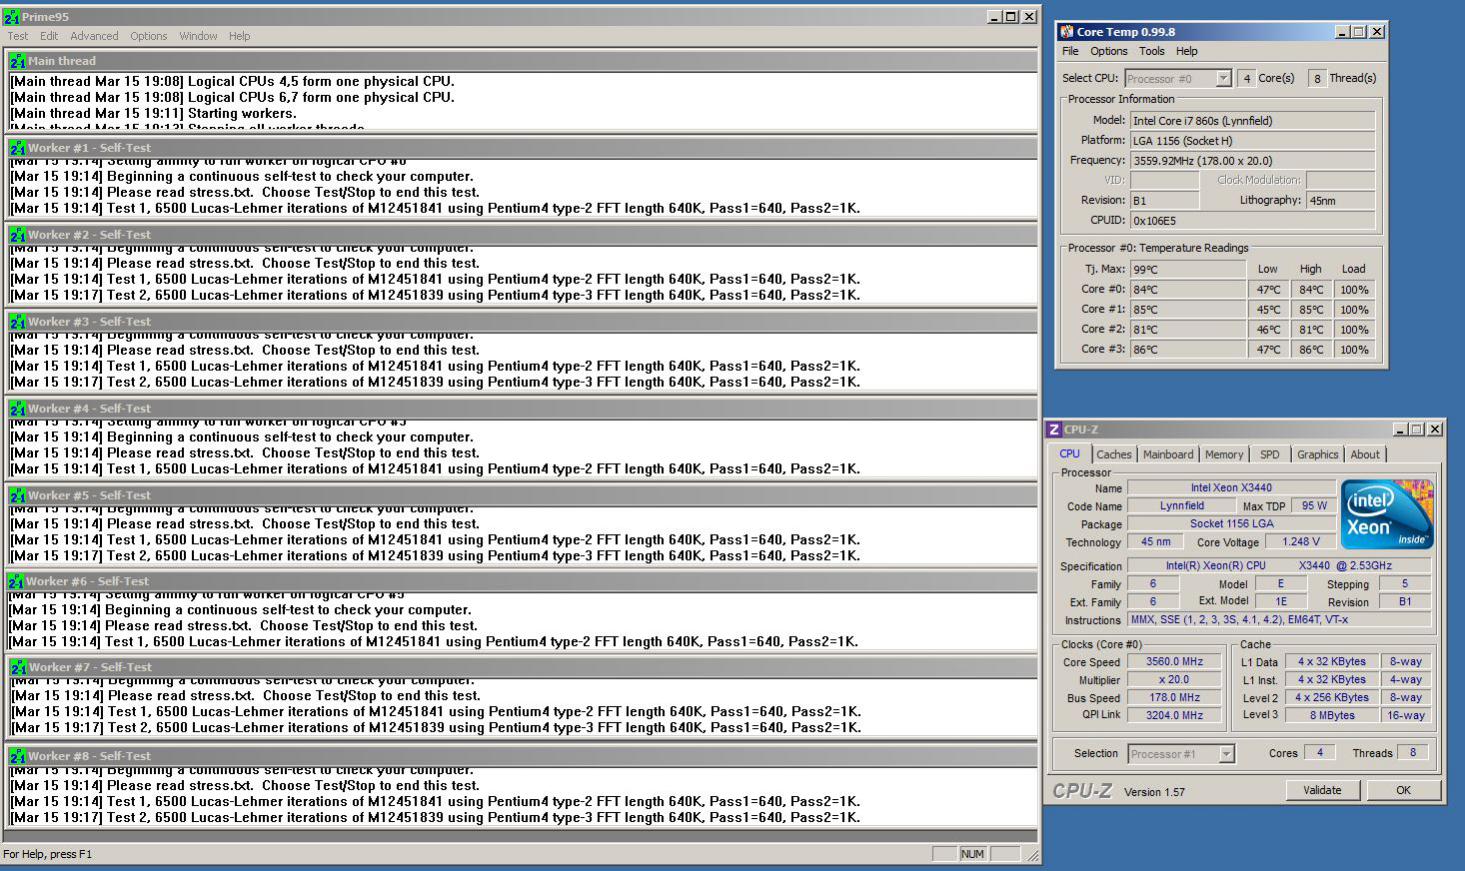The image size is (1465, 871).
Task: Click the Core Temp CPUID 0x106E5 field
Action: [x=1252, y=221]
